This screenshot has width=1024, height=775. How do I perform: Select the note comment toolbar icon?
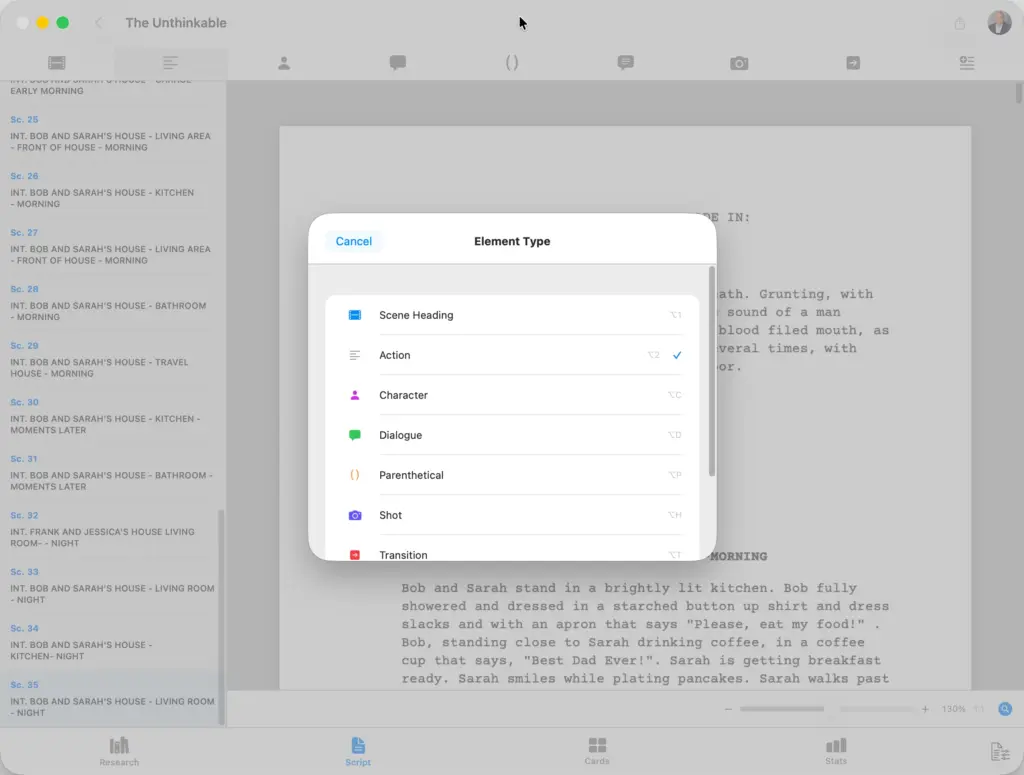(626, 63)
